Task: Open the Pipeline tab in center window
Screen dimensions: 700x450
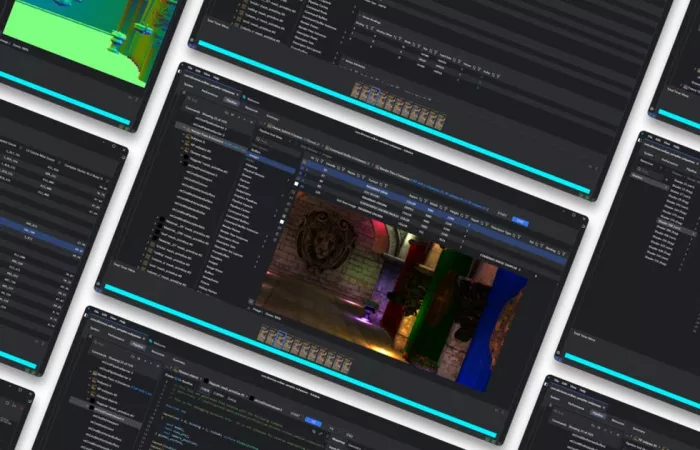Action: pyautogui.click(x=232, y=102)
